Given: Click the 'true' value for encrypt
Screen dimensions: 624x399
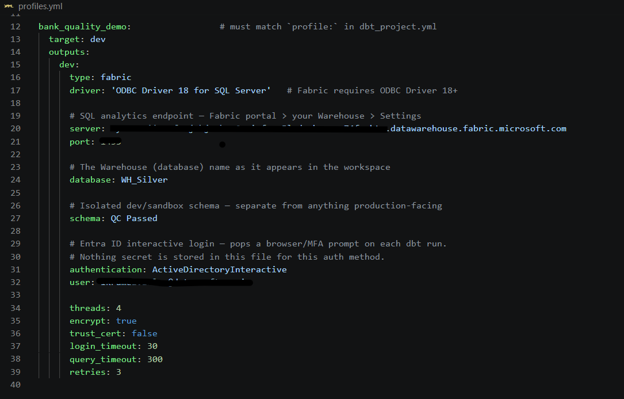Looking at the screenshot, I should [x=126, y=321].
